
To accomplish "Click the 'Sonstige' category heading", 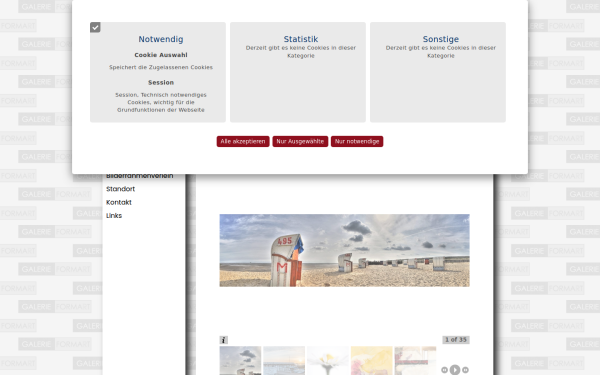I will [x=441, y=39].
